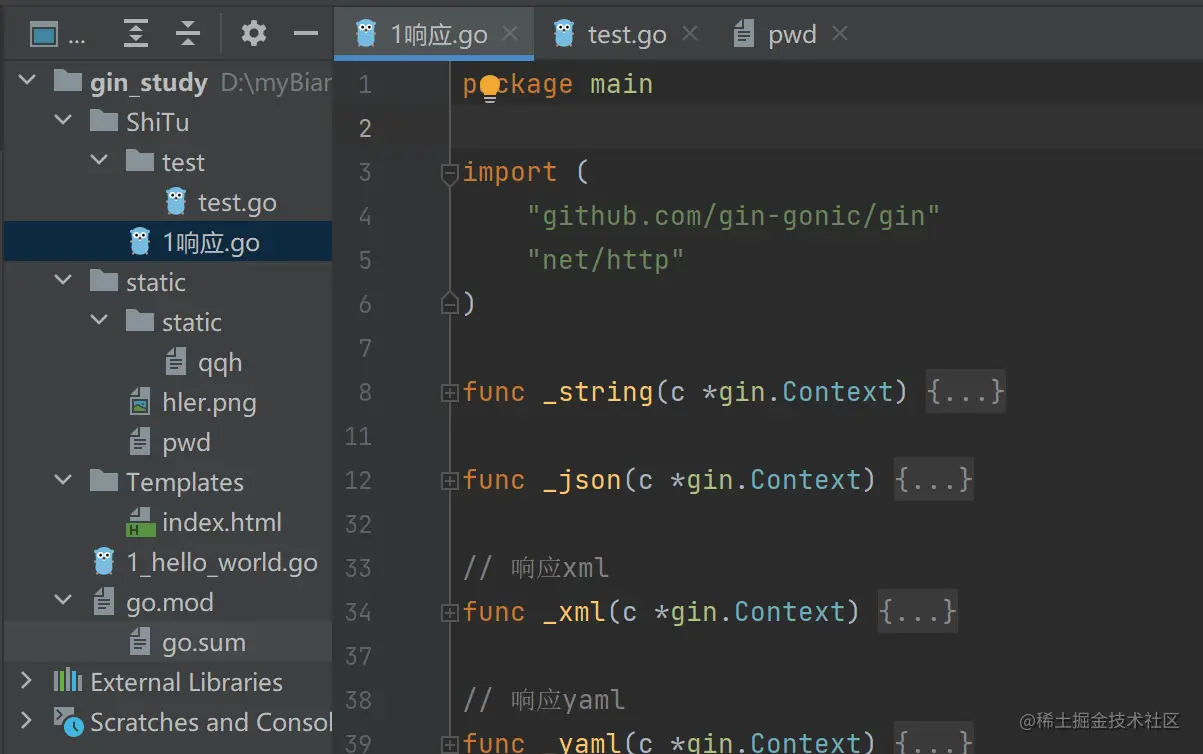The image size is (1203, 754).
Task: Expand collapsed {...} of _xml function
Action: (917, 612)
